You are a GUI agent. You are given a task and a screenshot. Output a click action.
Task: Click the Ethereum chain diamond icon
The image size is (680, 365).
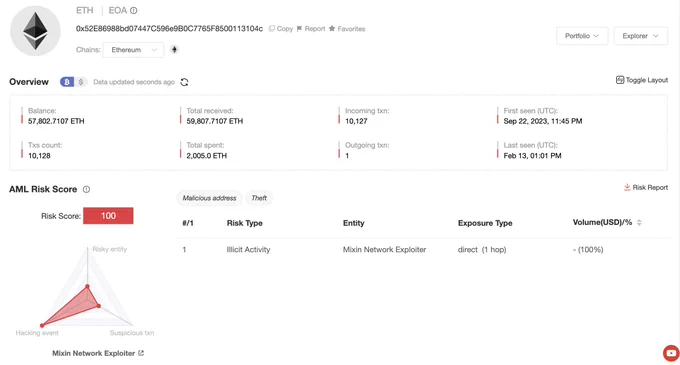[174, 49]
